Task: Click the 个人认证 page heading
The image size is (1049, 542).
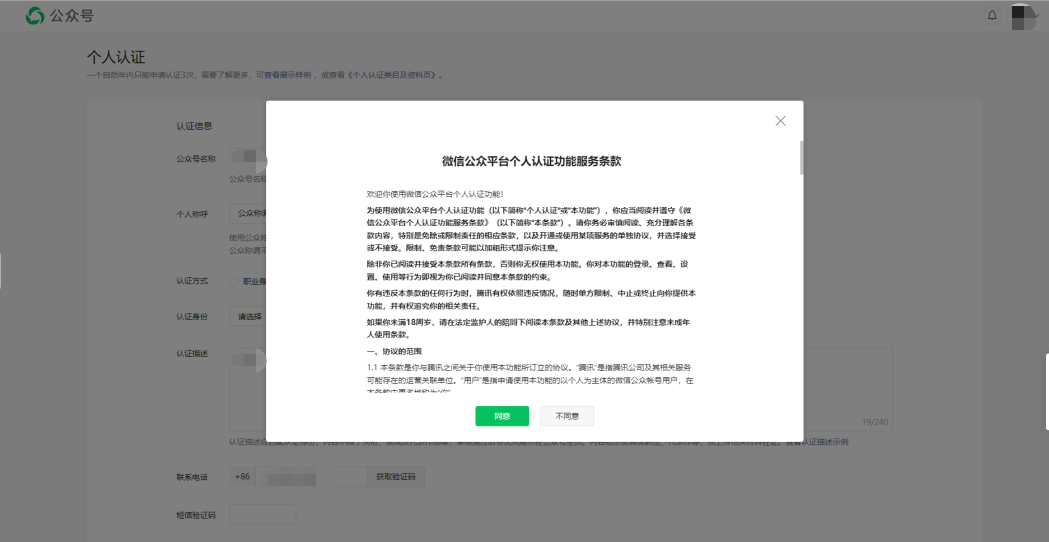Action: coord(116,57)
